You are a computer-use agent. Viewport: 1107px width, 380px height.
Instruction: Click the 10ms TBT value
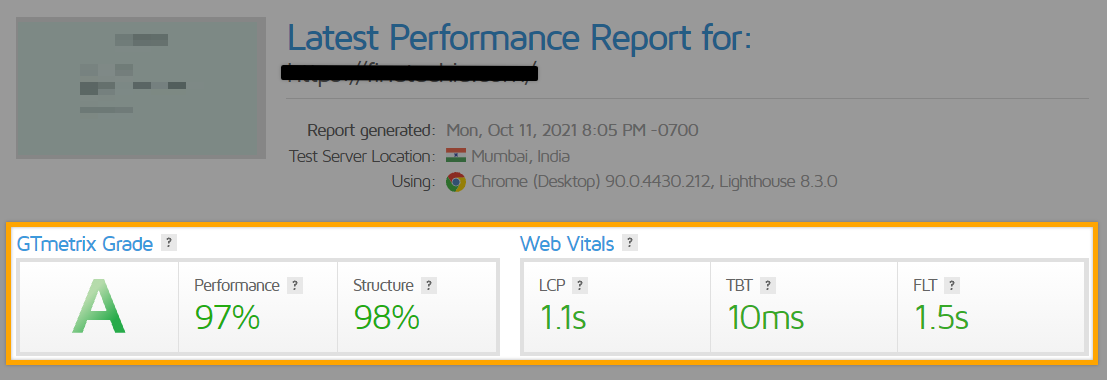pos(765,318)
